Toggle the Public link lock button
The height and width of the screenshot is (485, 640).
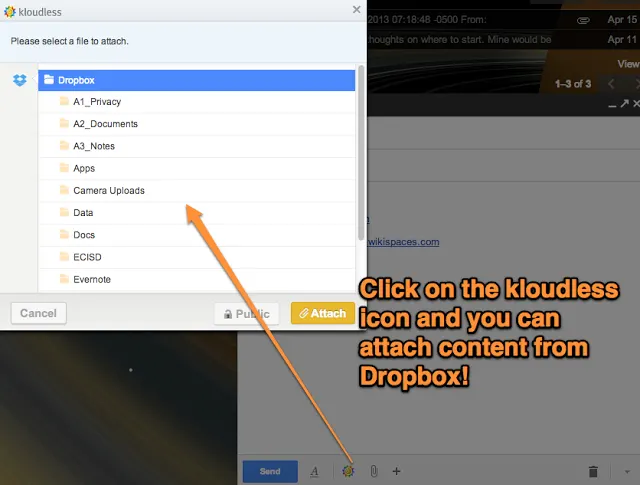point(247,314)
